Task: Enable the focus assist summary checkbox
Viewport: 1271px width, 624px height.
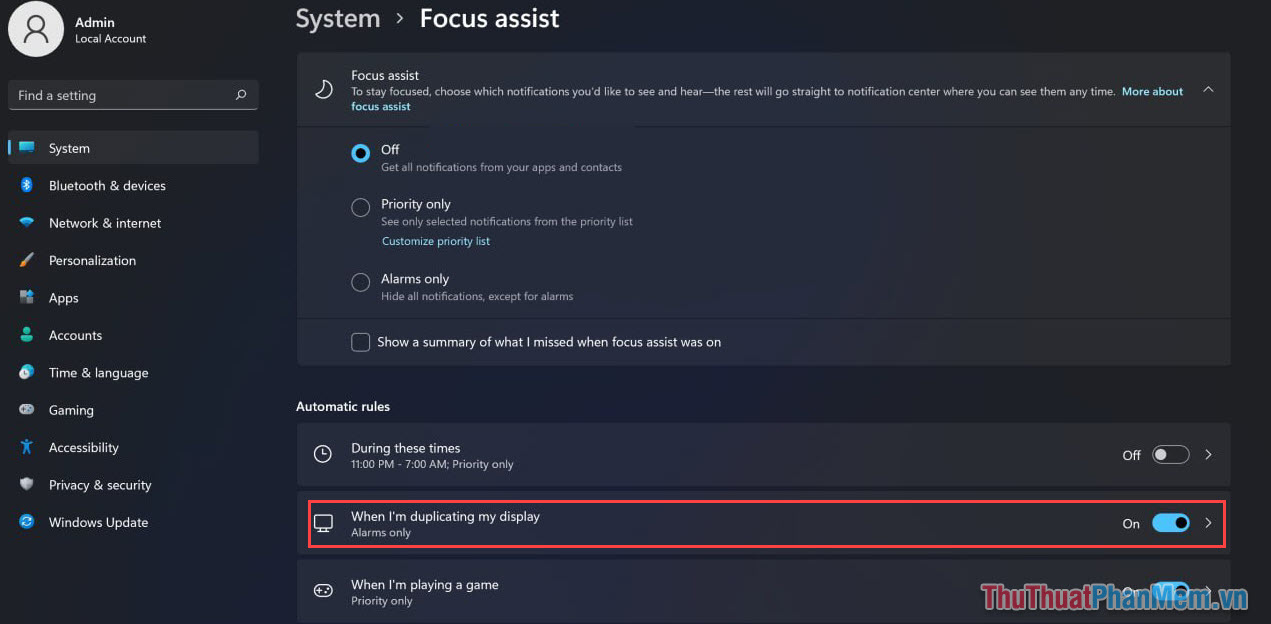Action: [360, 342]
